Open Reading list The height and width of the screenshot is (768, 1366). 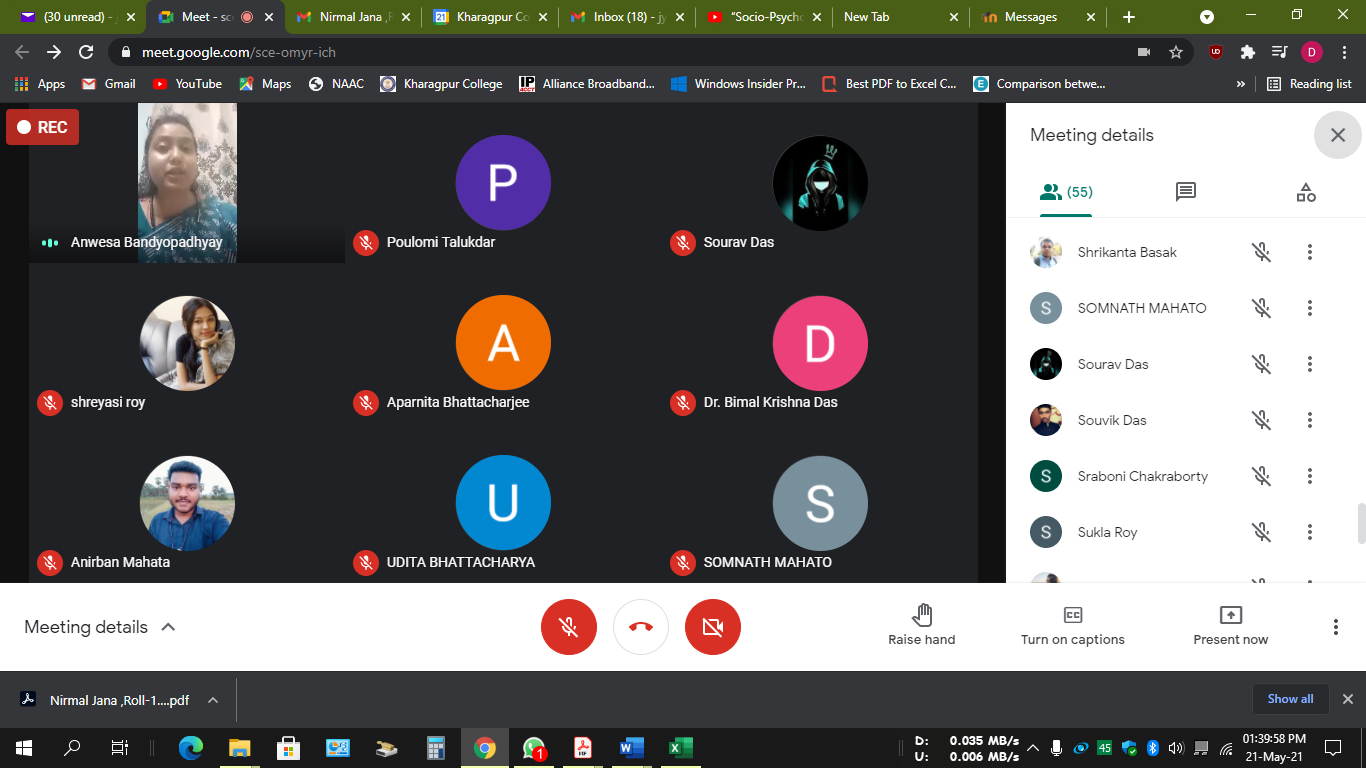coord(1309,84)
